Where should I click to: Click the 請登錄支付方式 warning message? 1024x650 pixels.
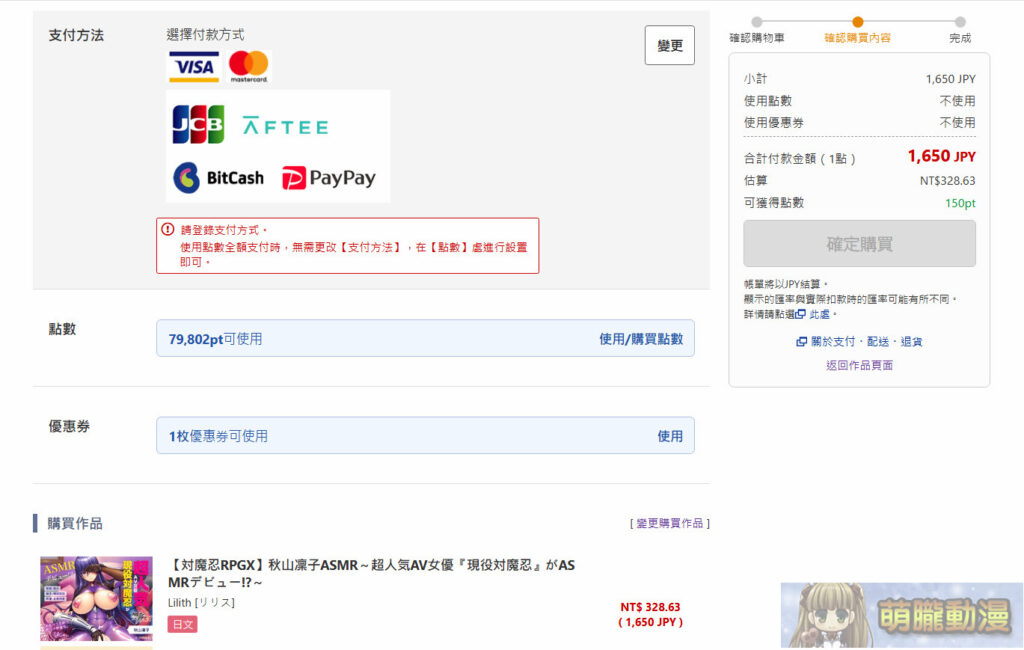(x=224, y=230)
